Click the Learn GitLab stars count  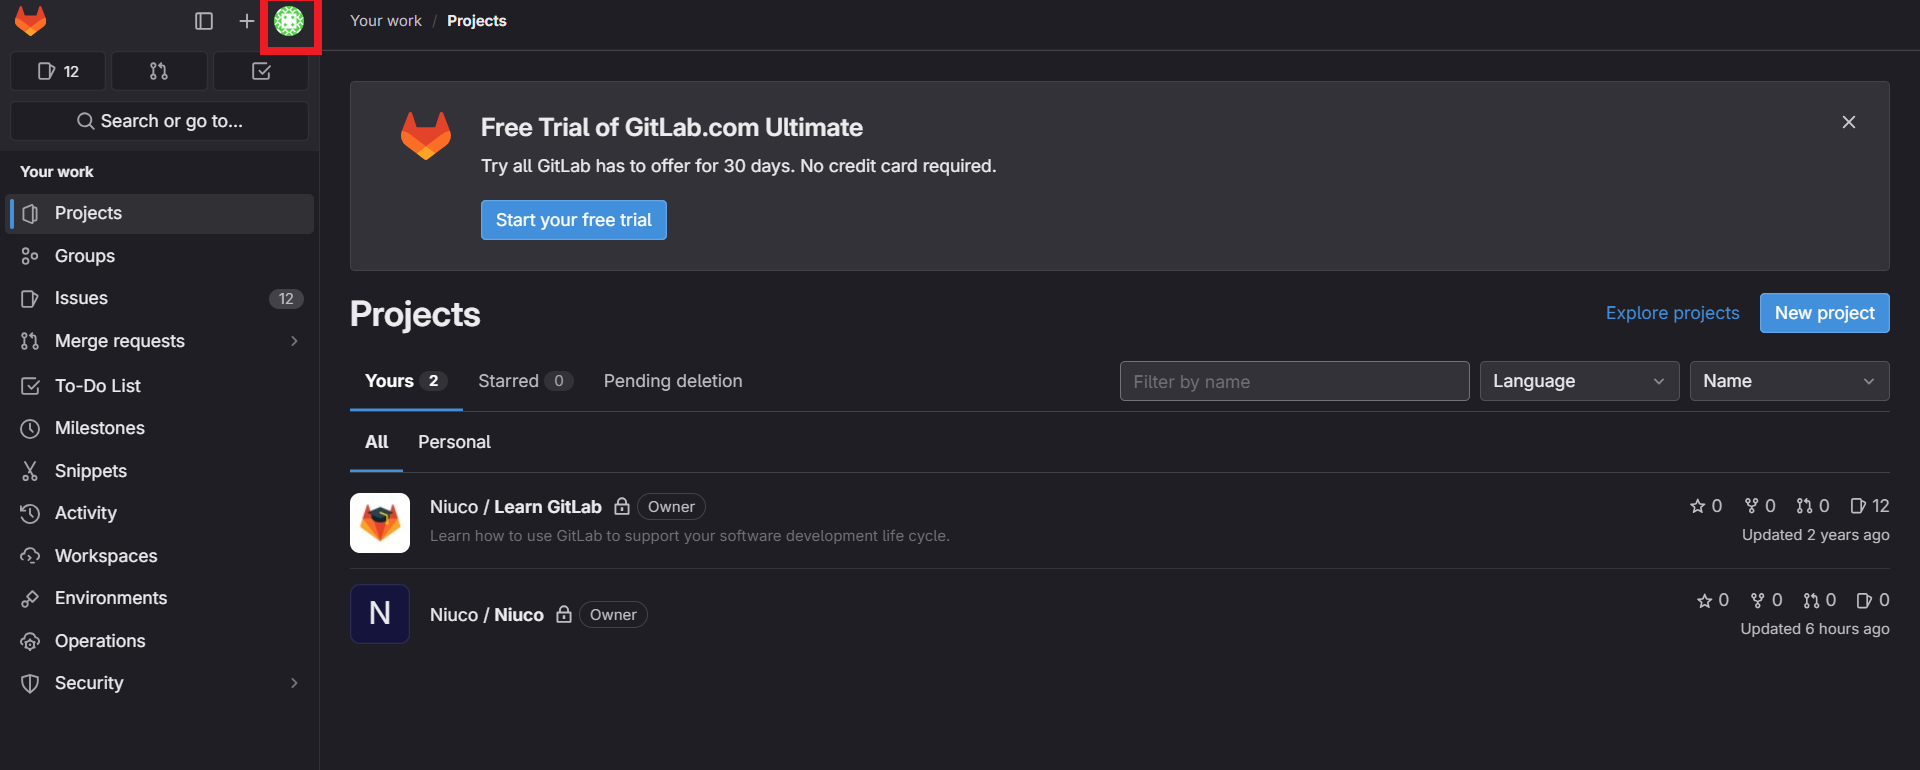1706,506
